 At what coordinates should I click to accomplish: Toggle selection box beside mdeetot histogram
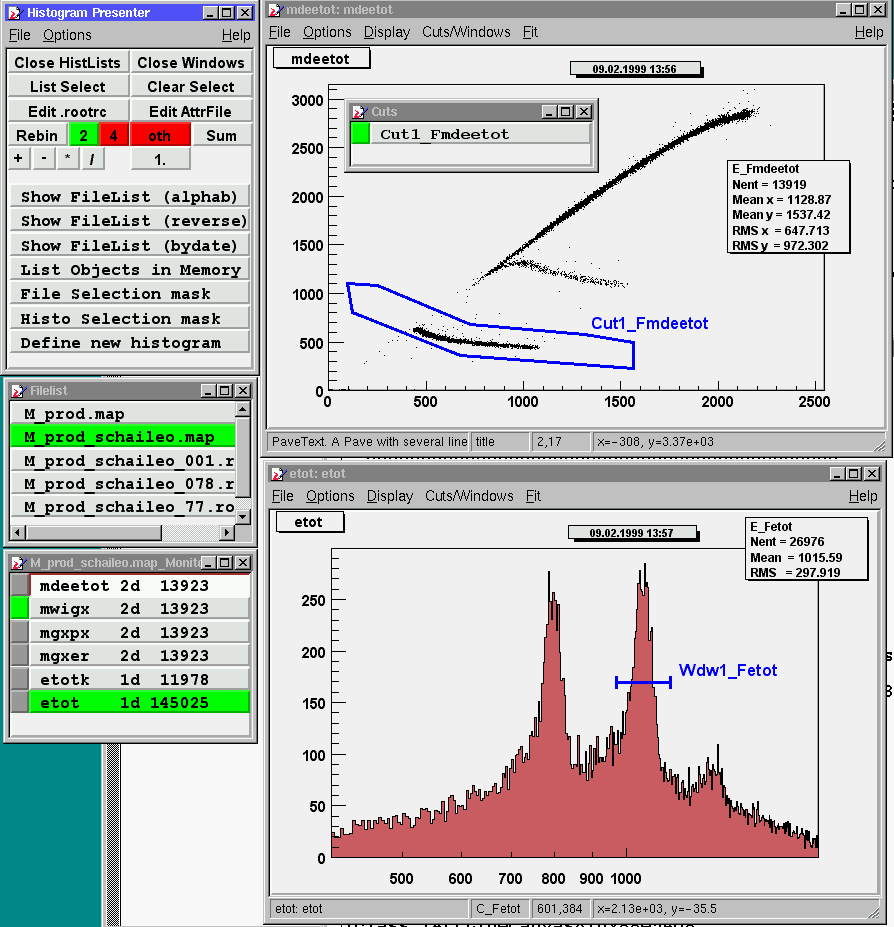click(x=19, y=585)
